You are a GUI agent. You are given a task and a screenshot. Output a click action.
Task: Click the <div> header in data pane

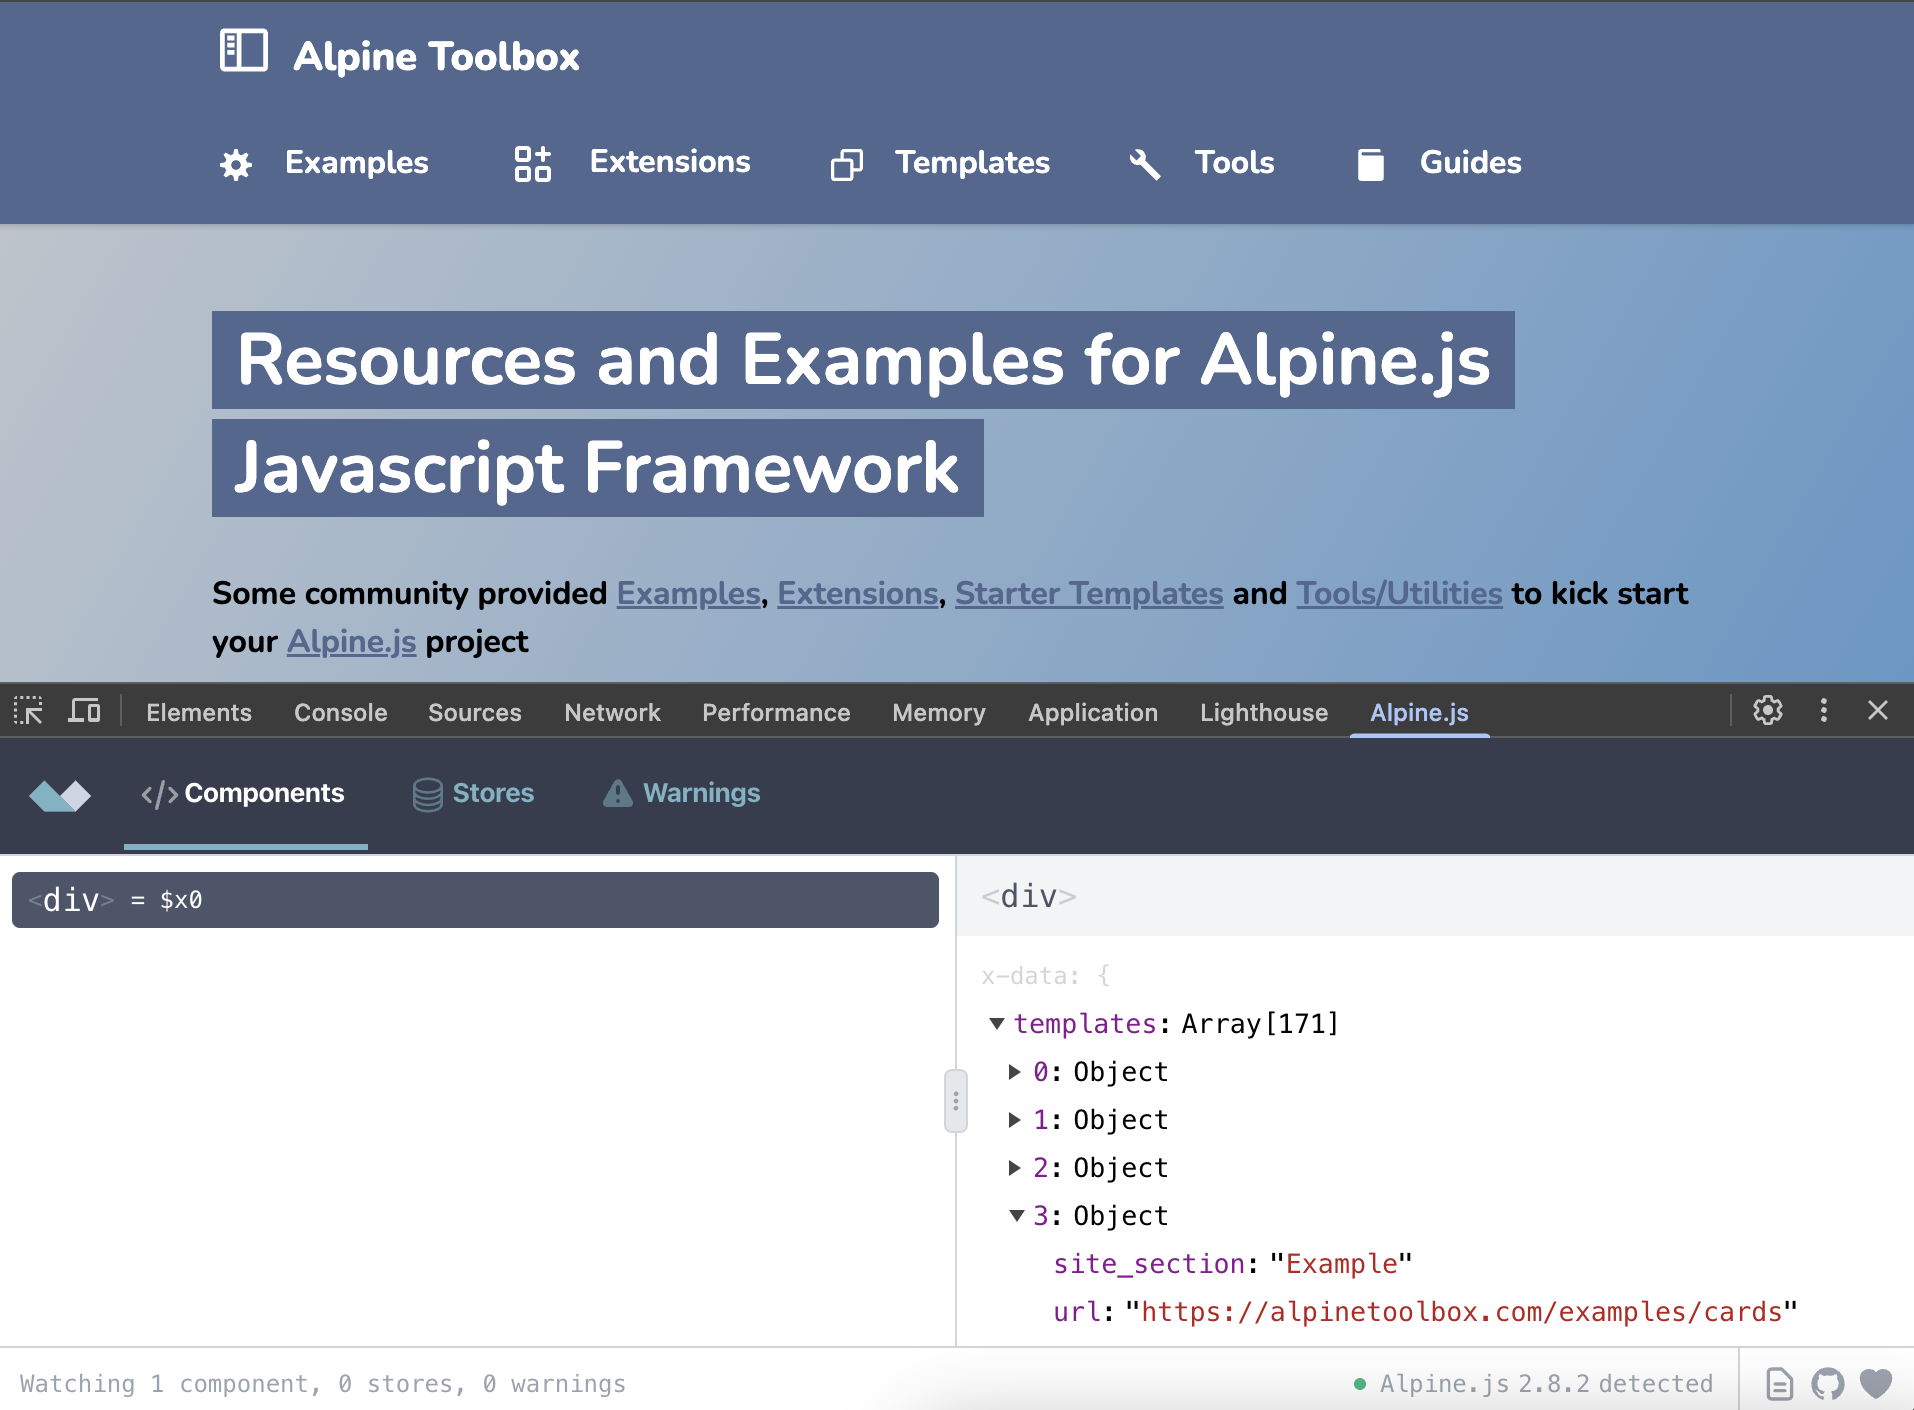(x=1029, y=896)
